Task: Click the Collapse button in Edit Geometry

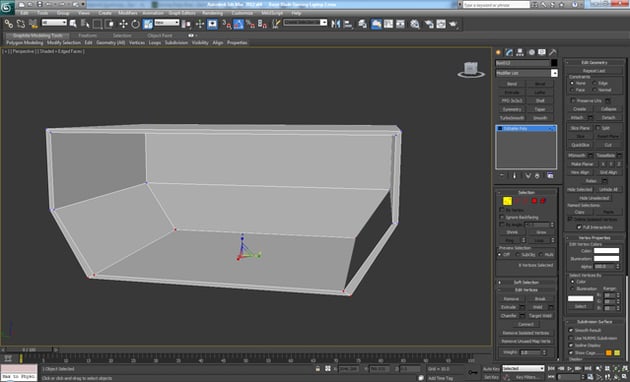Action: (608, 109)
